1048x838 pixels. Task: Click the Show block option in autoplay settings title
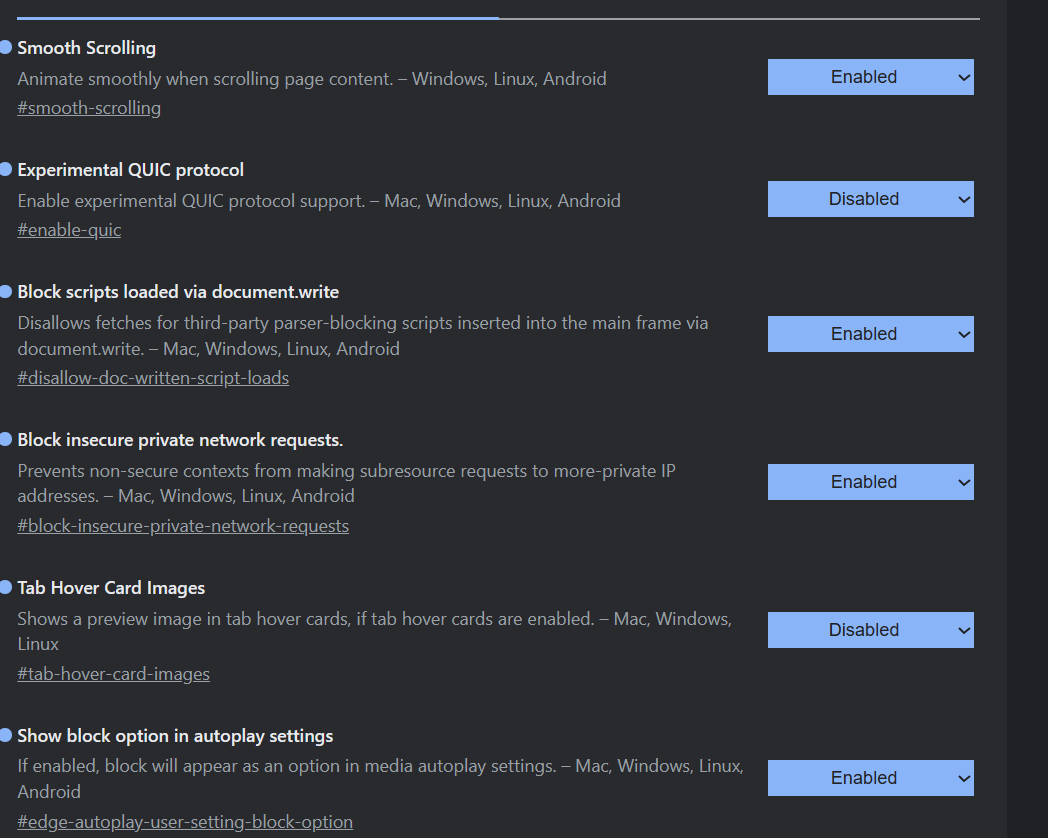click(x=175, y=736)
